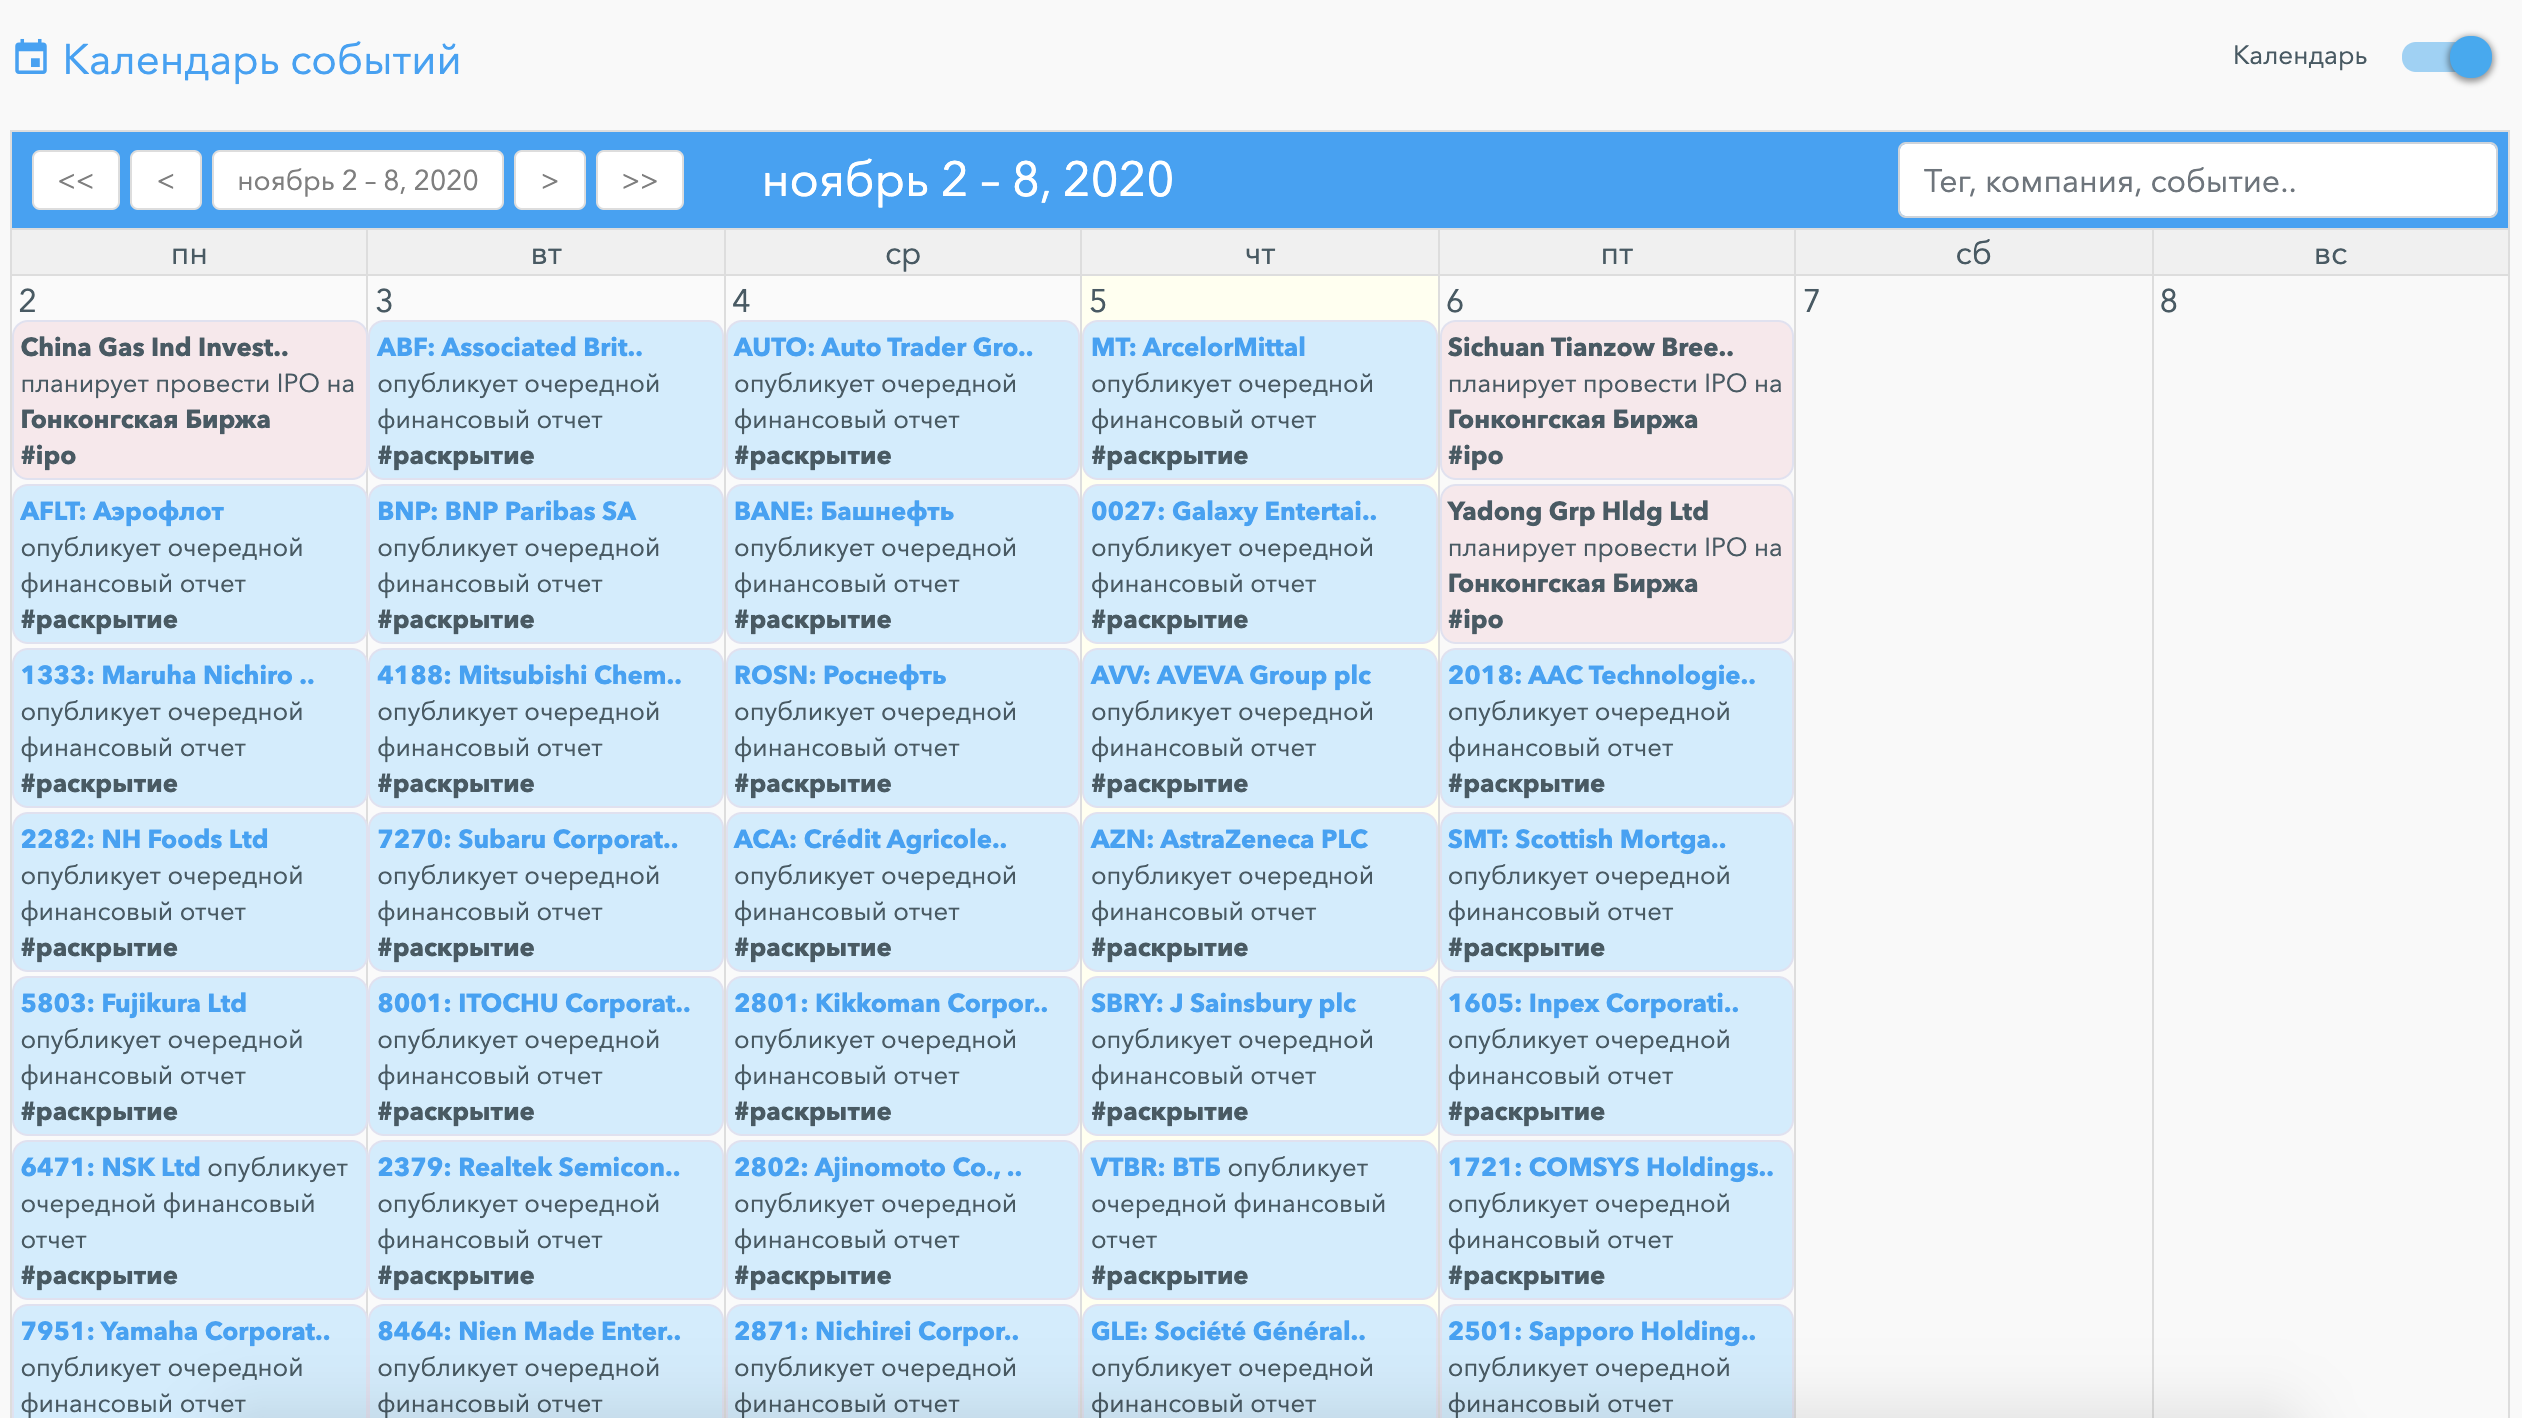This screenshot has height=1418, width=2522.
Task: Select the China Gas Ind Invest.. IPO card
Action: coord(188,400)
